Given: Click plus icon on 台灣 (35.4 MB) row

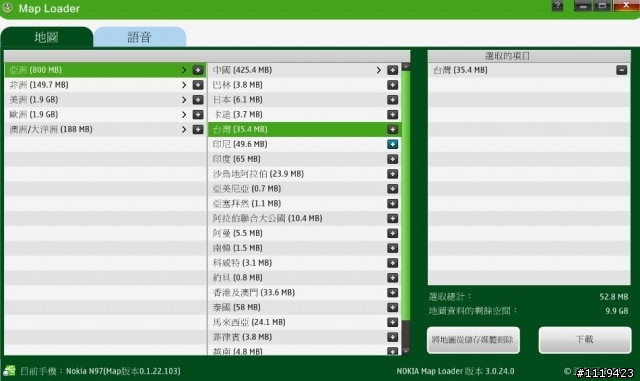Looking at the screenshot, I should (x=393, y=129).
